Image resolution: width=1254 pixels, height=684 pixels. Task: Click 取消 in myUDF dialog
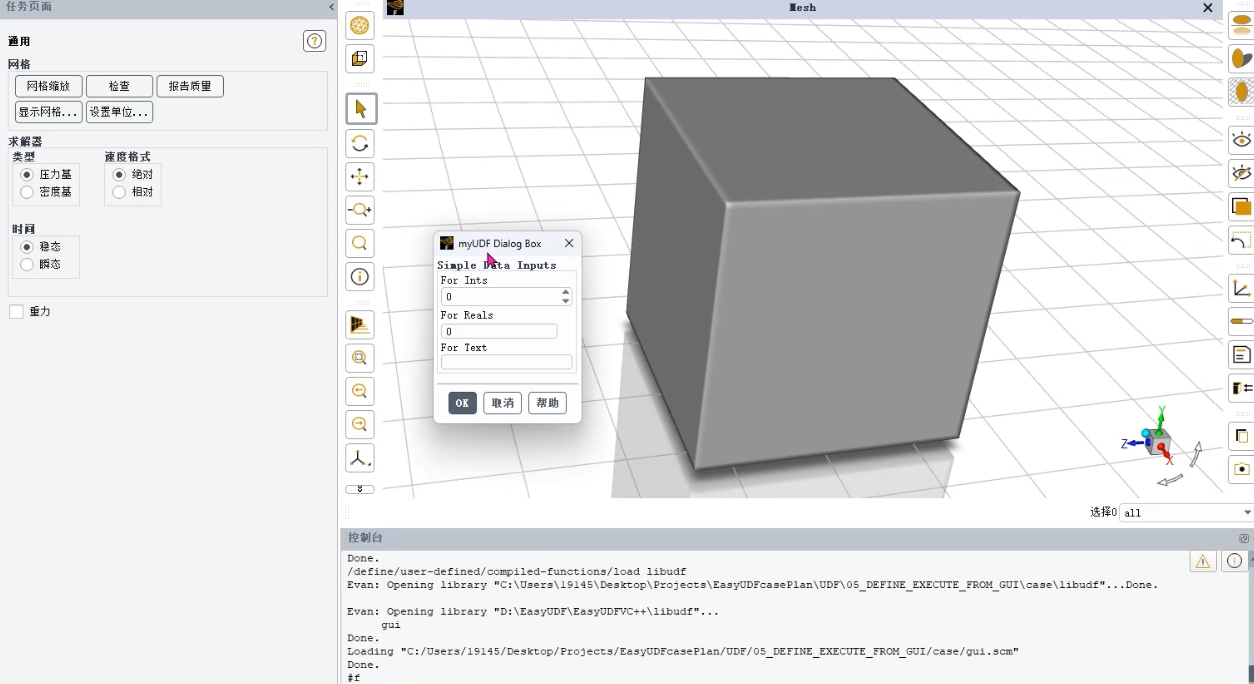(x=502, y=403)
